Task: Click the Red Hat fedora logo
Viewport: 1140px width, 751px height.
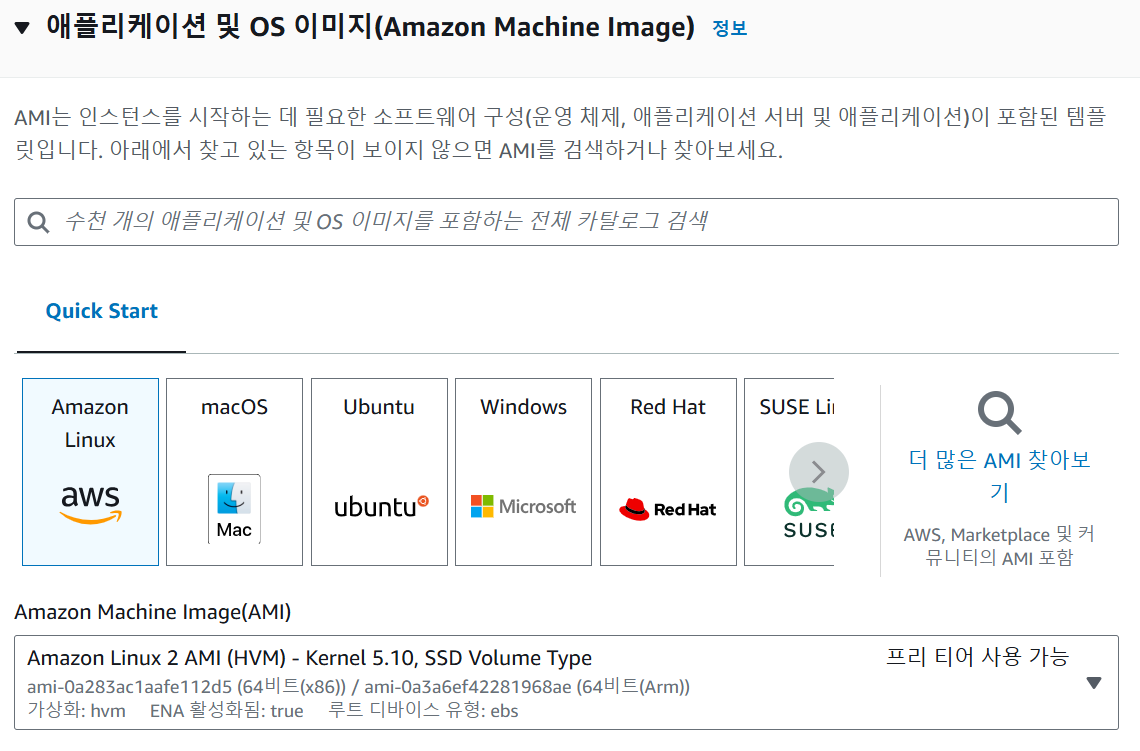Action: 634,509
